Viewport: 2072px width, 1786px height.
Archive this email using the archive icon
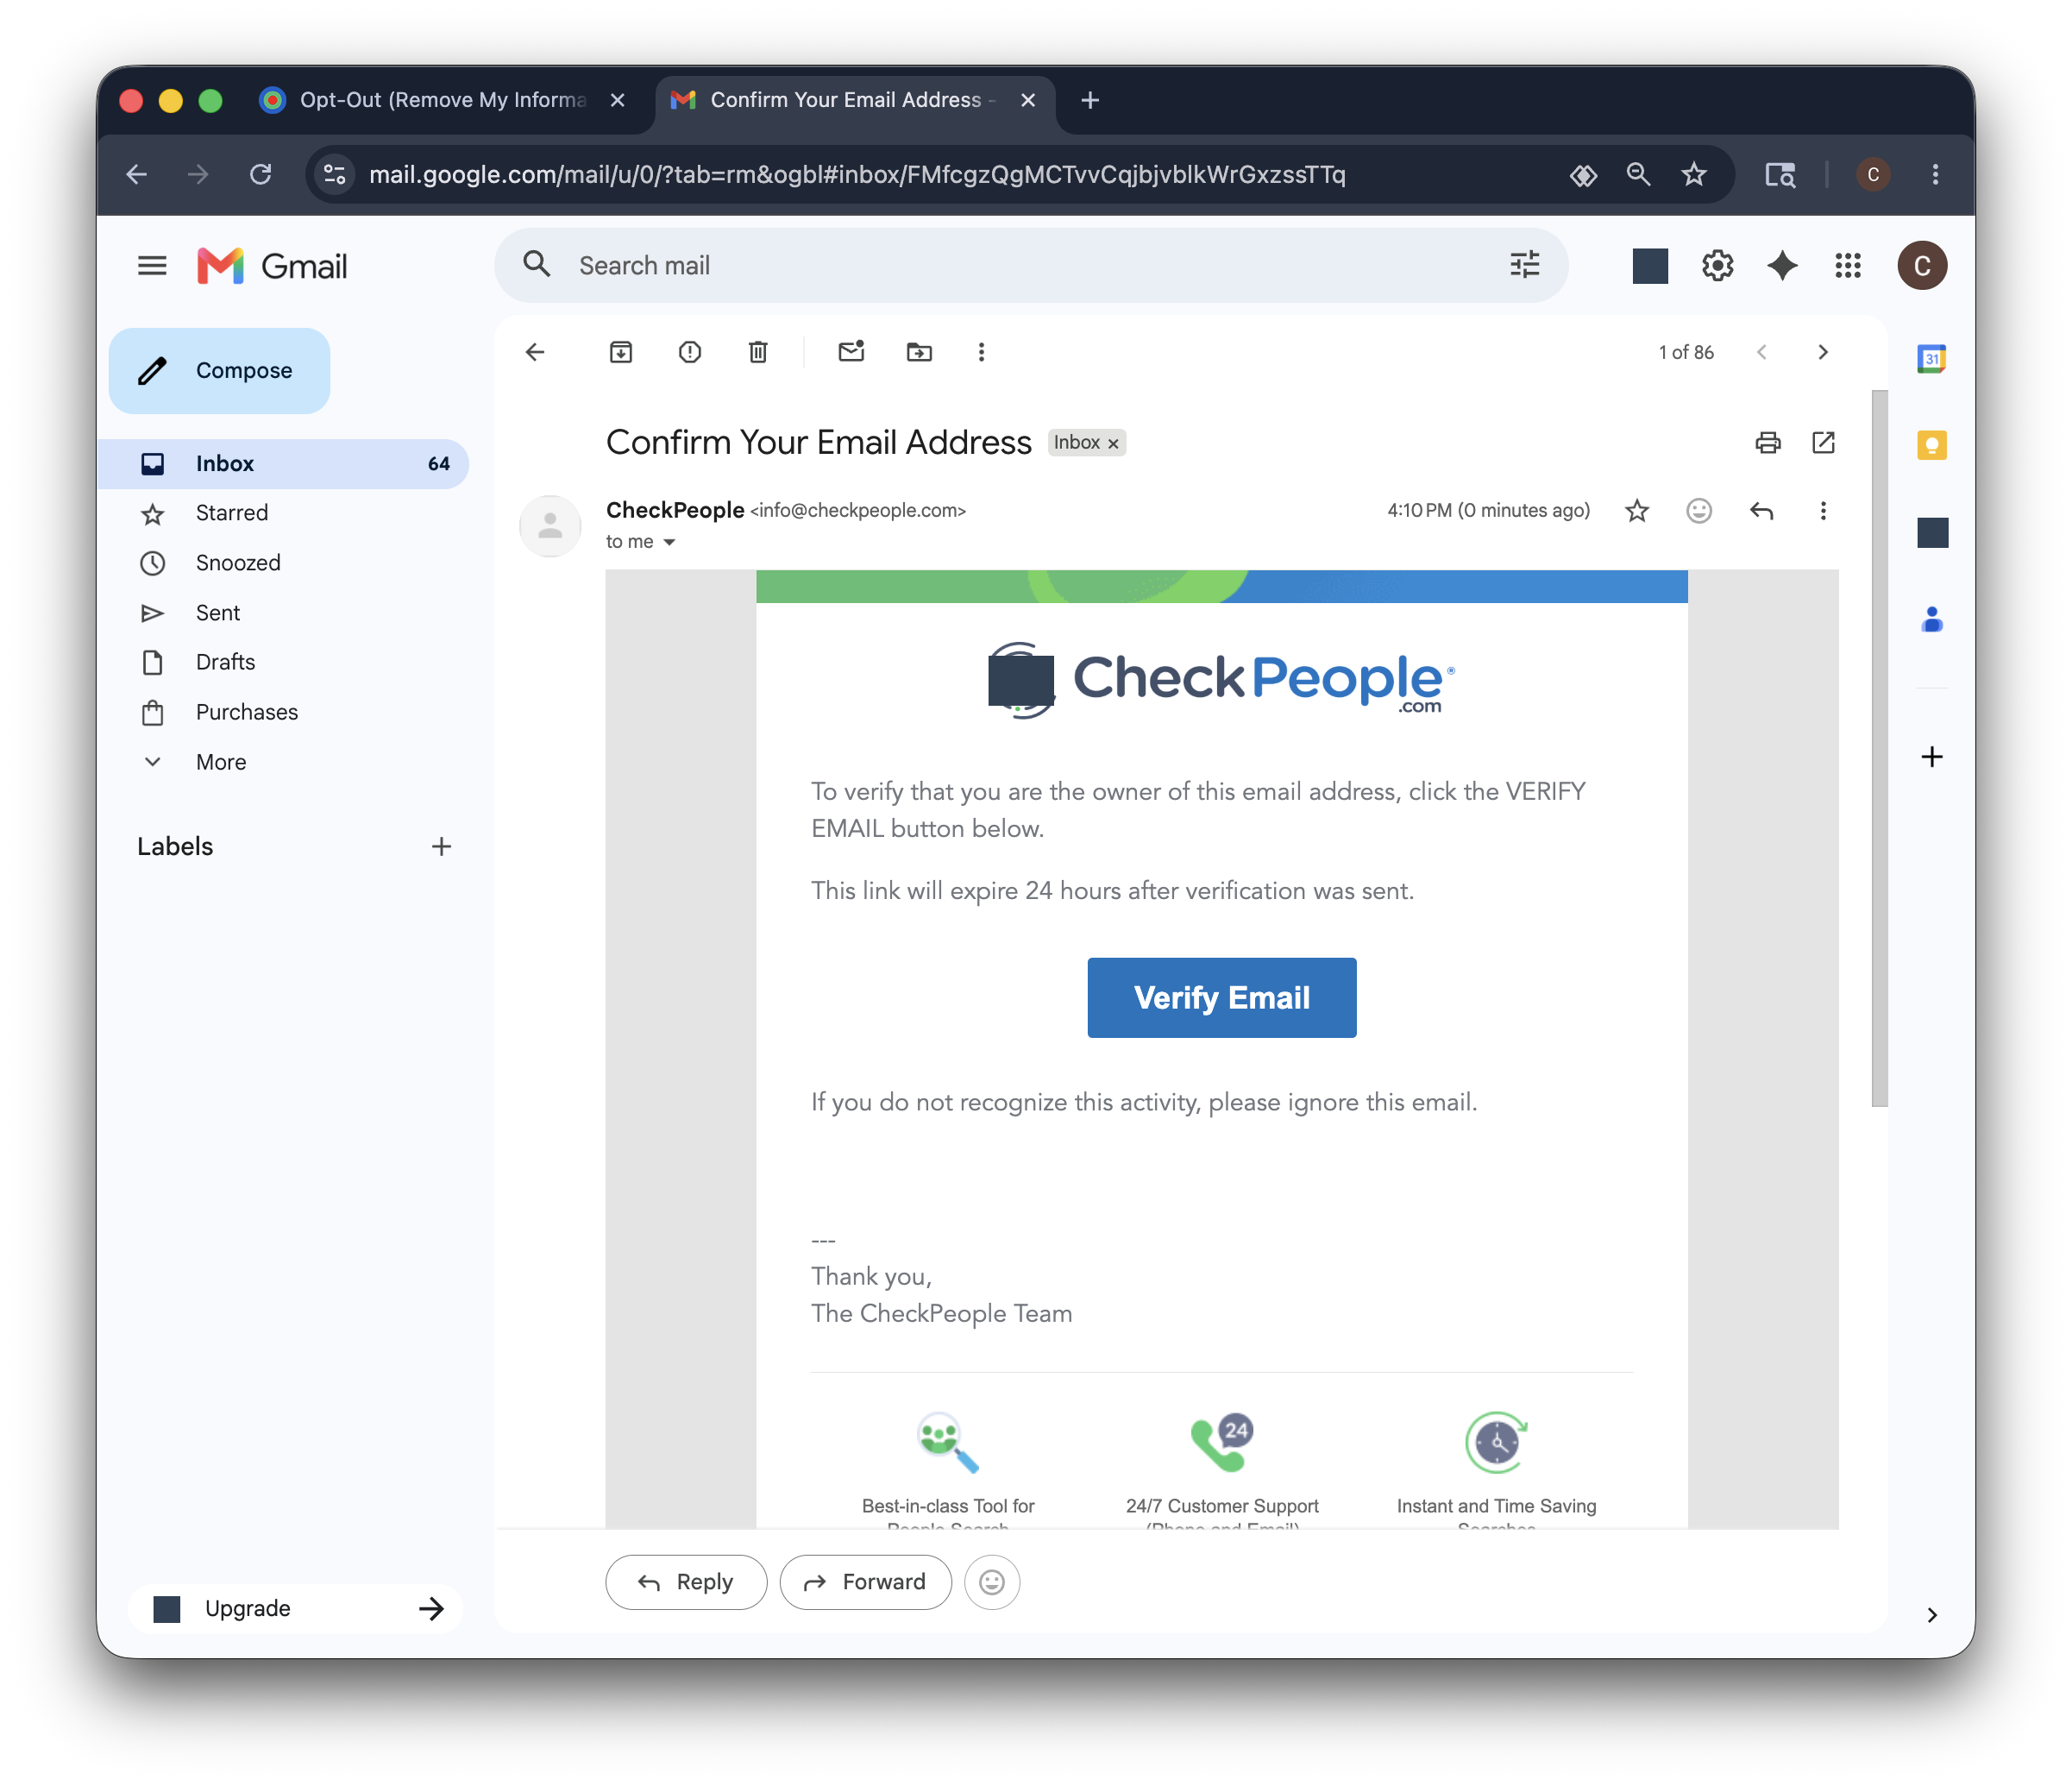(x=620, y=352)
